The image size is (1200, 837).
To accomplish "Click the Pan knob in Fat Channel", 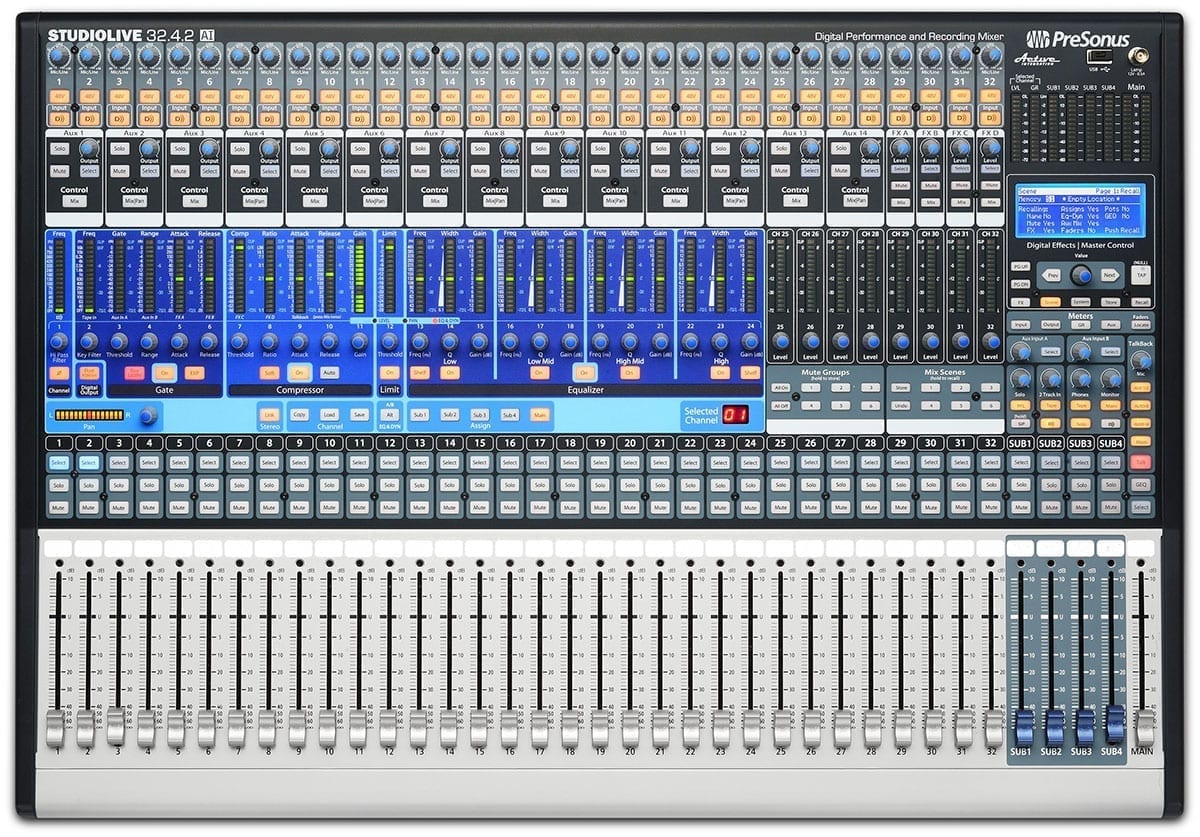I will (x=148, y=414).
